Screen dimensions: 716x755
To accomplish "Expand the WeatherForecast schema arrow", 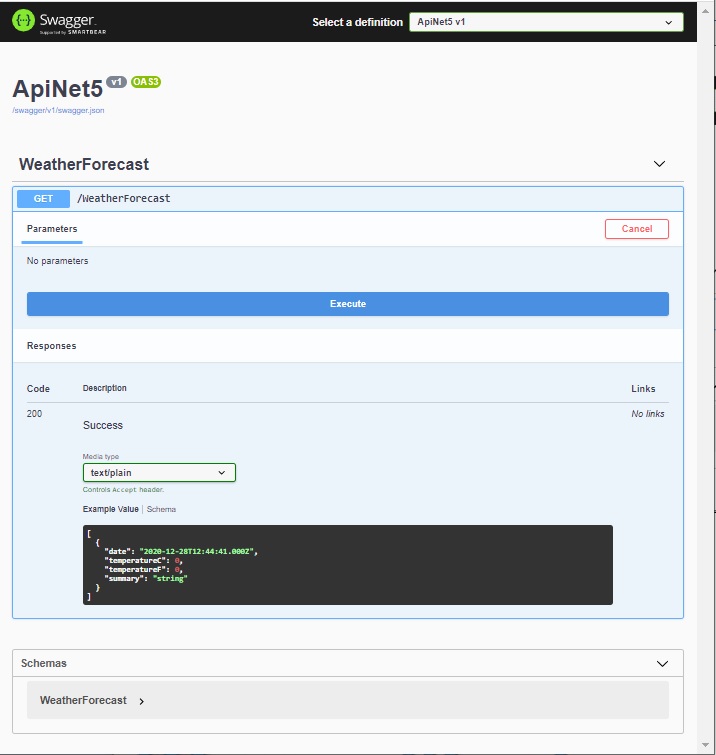I will [141, 701].
